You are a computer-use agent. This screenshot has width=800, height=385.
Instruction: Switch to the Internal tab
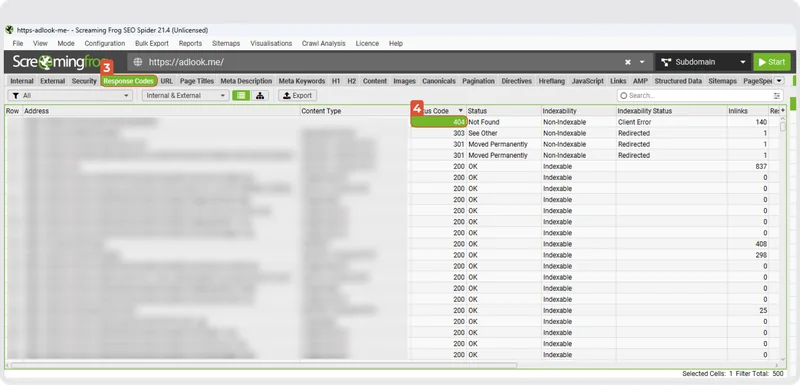(22, 81)
